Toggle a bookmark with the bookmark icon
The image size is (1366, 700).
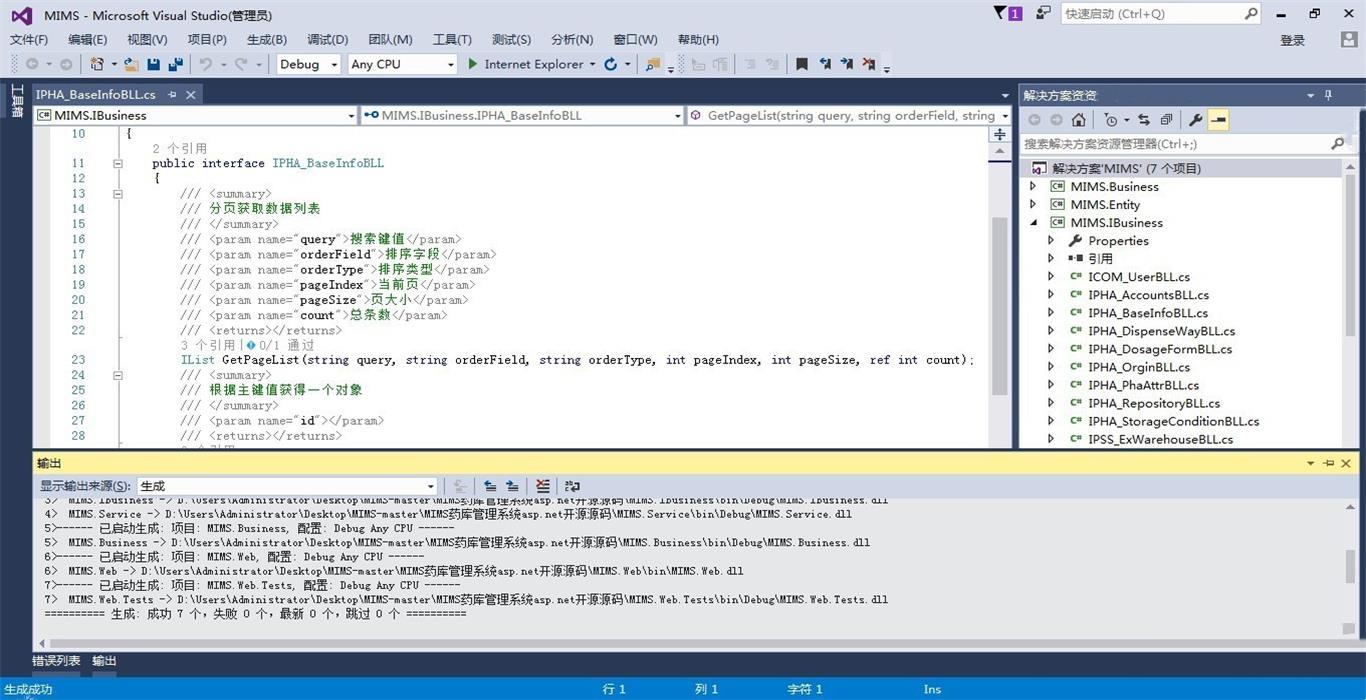tap(801, 64)
